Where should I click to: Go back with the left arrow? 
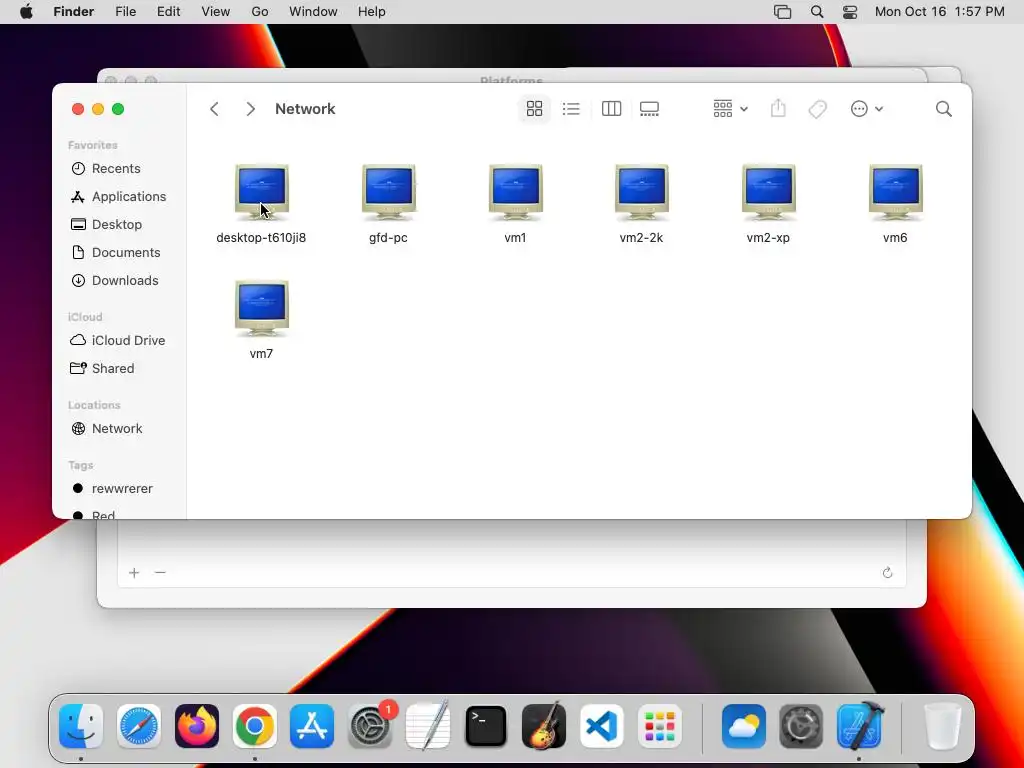point(214,109)
